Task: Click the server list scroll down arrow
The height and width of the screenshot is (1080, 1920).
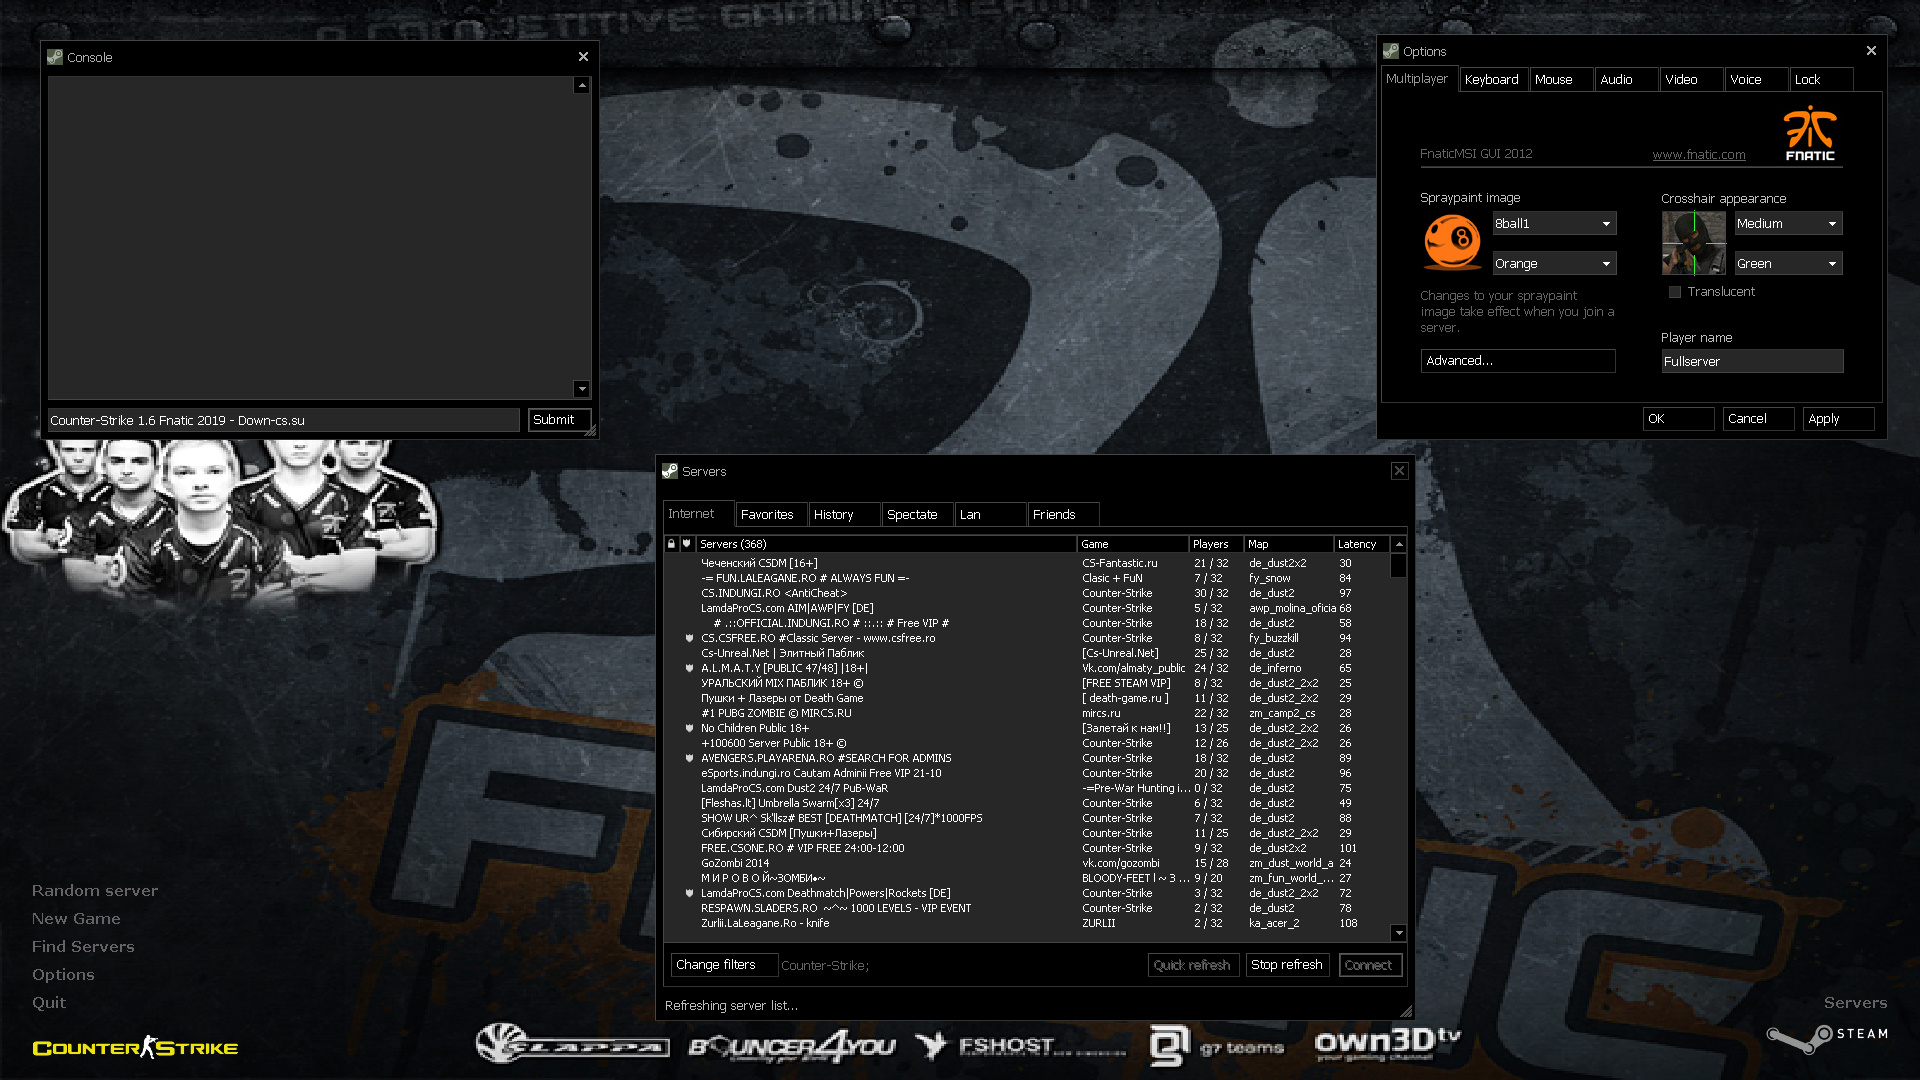Action: [x=1399, y=933]
